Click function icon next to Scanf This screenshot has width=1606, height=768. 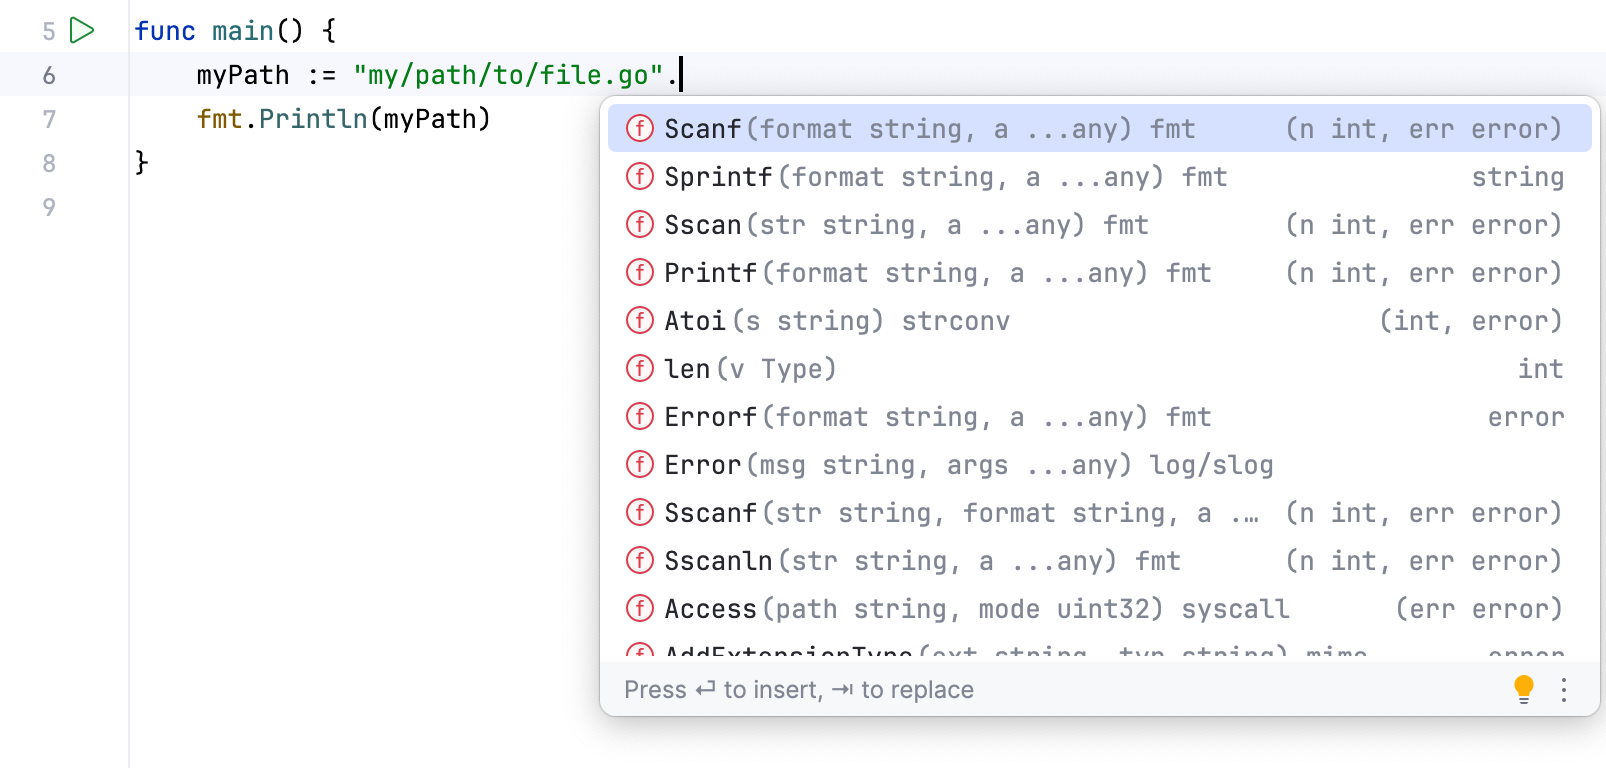tap(639, 129)
